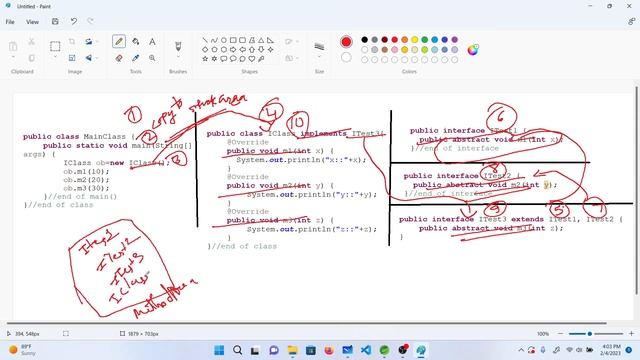Select the Text tool
Viewport: 640px width, 360px height.
click(152, 41)
